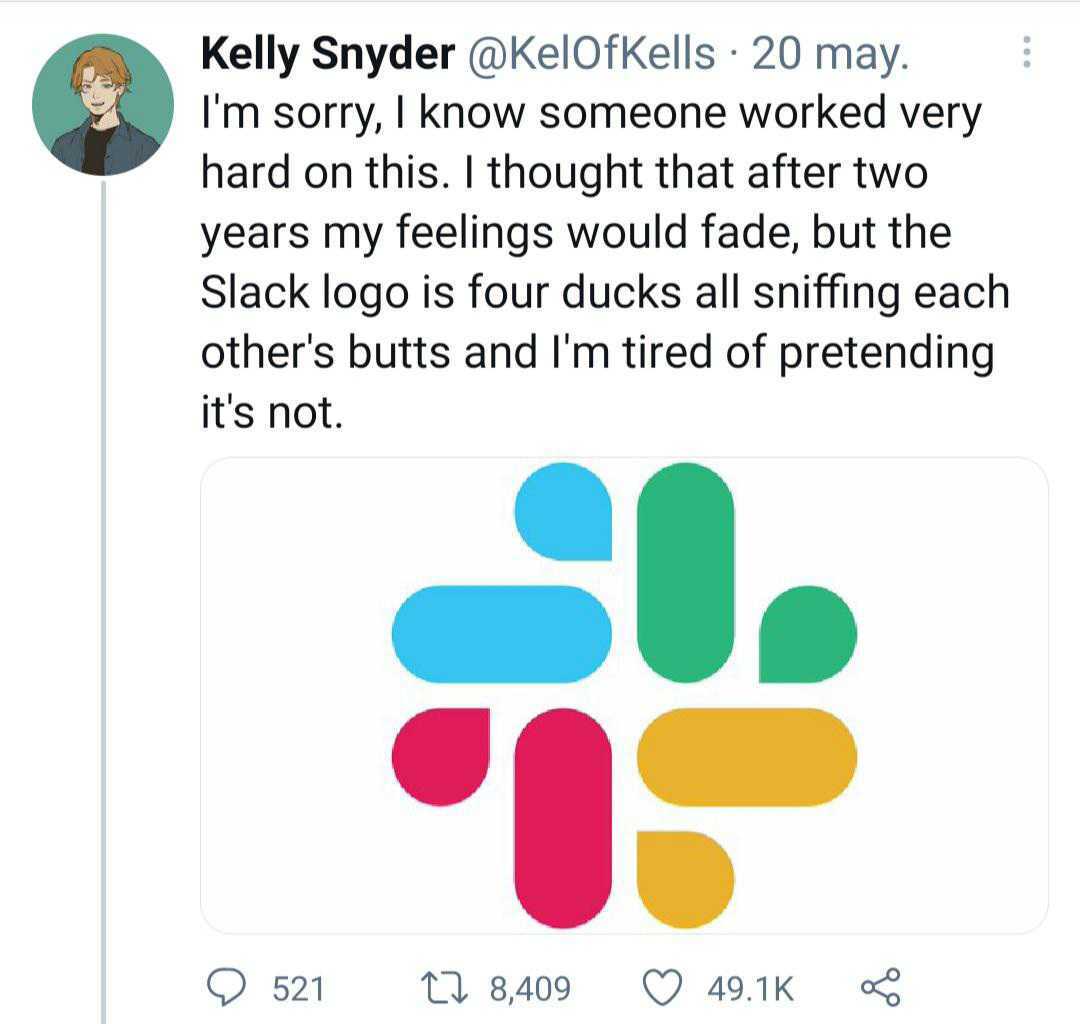View the 521 replies count
The image size is (1080, 1024).
(x=298, y=989)
